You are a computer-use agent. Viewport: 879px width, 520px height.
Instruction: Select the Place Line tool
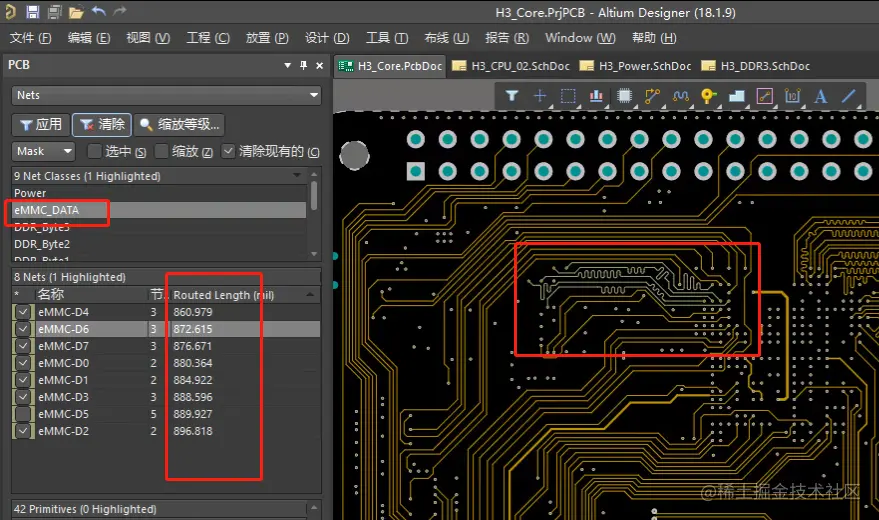click(x=849, y=96)
